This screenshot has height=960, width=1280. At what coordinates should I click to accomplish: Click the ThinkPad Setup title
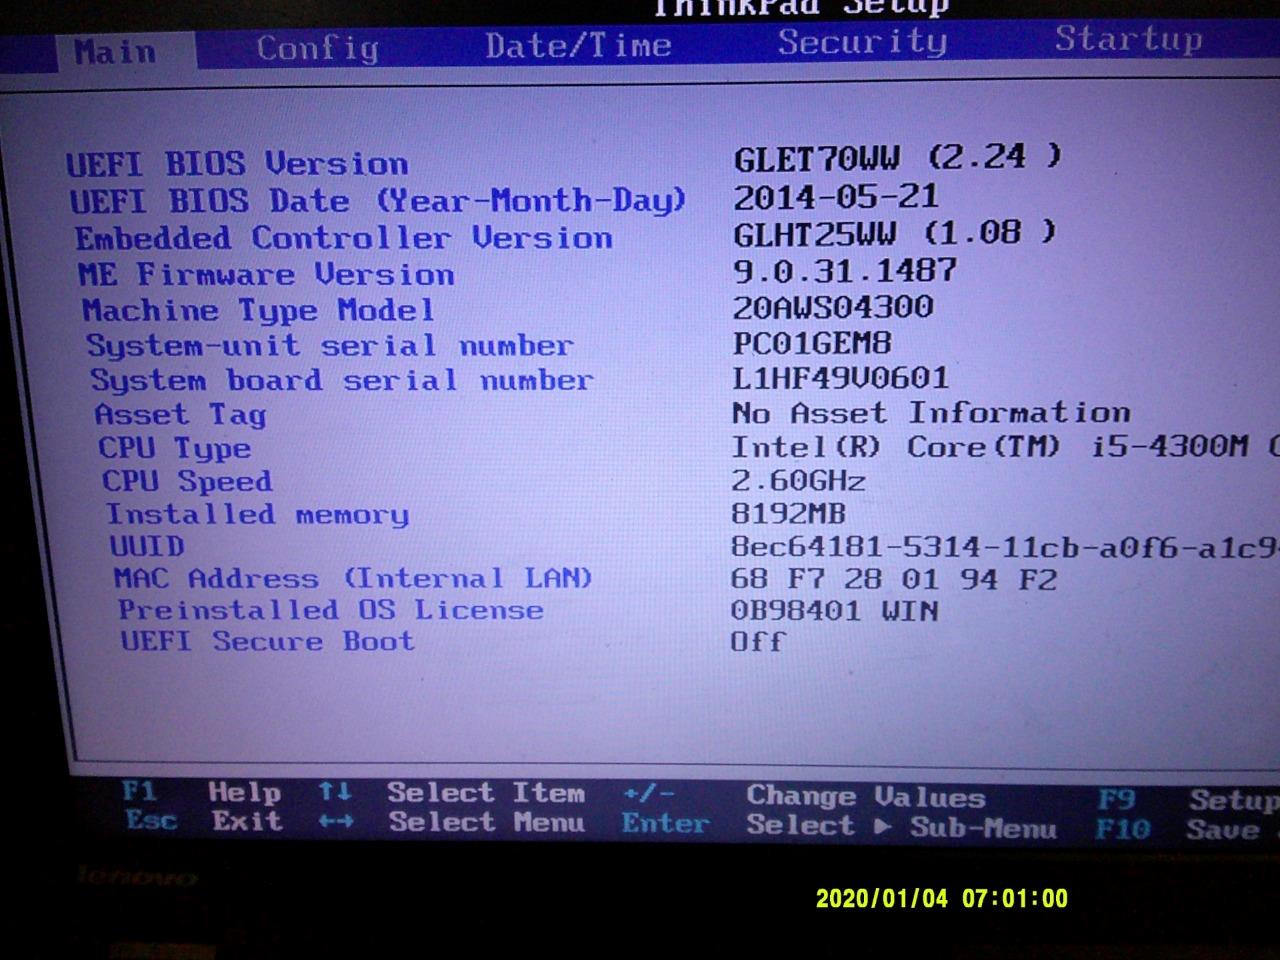[800, 8]
